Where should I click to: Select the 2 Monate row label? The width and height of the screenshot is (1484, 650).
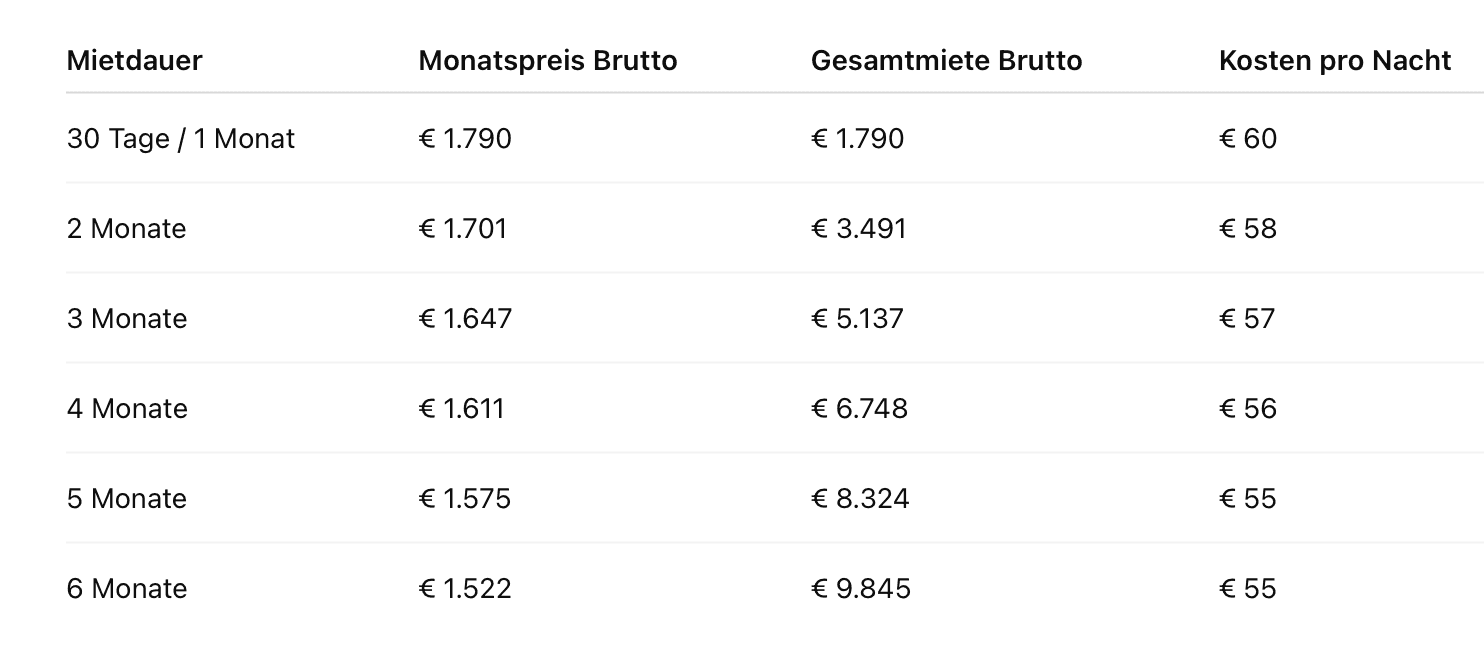126,229
